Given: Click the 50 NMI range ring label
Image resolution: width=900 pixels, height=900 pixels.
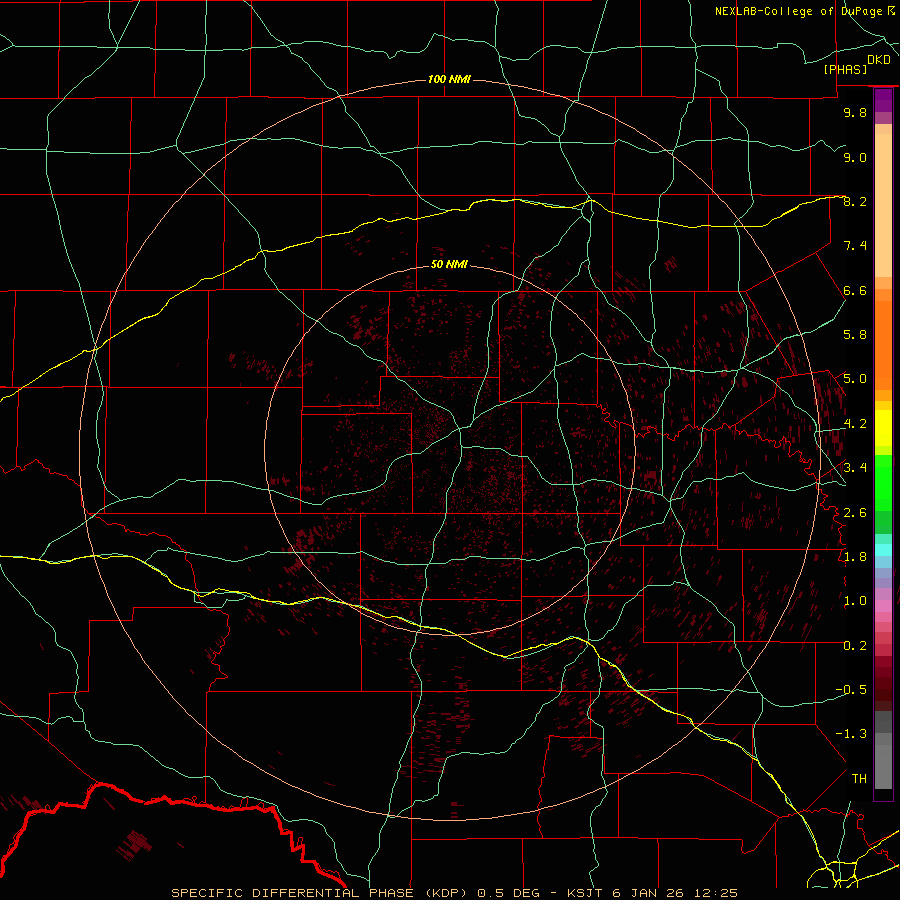Looking at the screenshot, I should [449, 264].
